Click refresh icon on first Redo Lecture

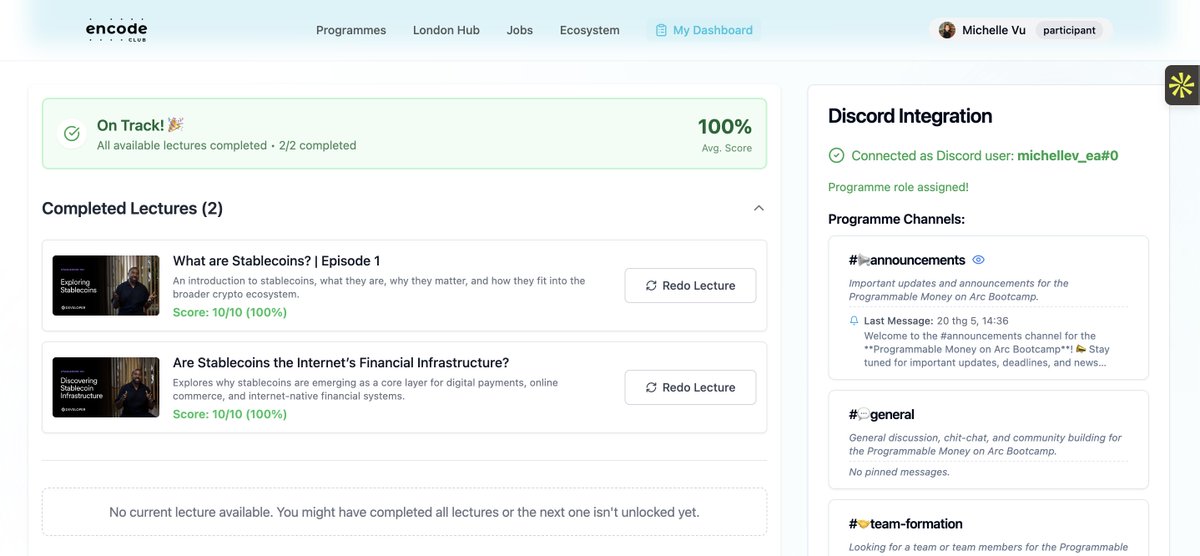[x=651, y=286]
